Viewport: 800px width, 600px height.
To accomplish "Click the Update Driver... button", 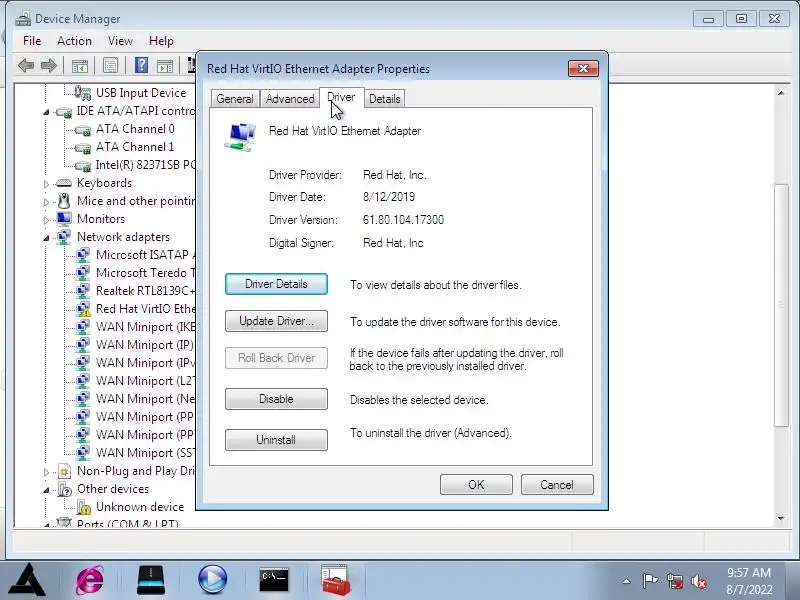I will tap(276, 321).
